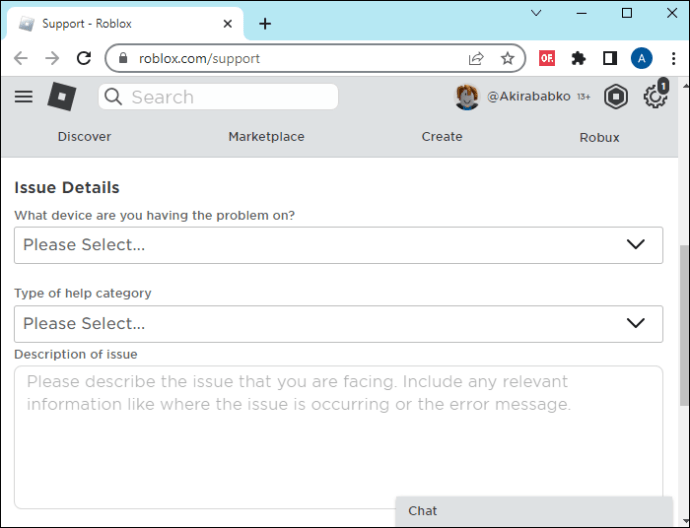The image size is (690, 528).
Task: Click the Issue Details heading
Action: (67, 187)
